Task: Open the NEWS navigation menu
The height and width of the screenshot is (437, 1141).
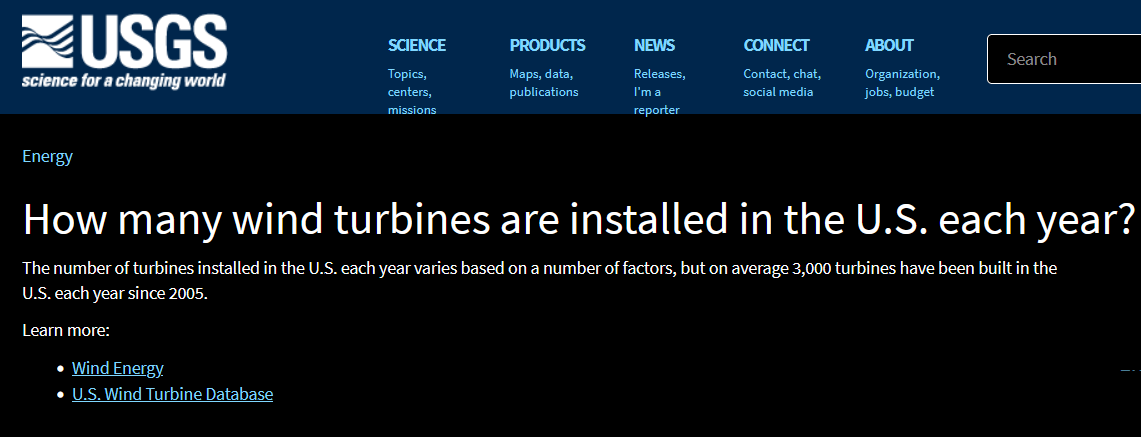Action: [654, 45]
